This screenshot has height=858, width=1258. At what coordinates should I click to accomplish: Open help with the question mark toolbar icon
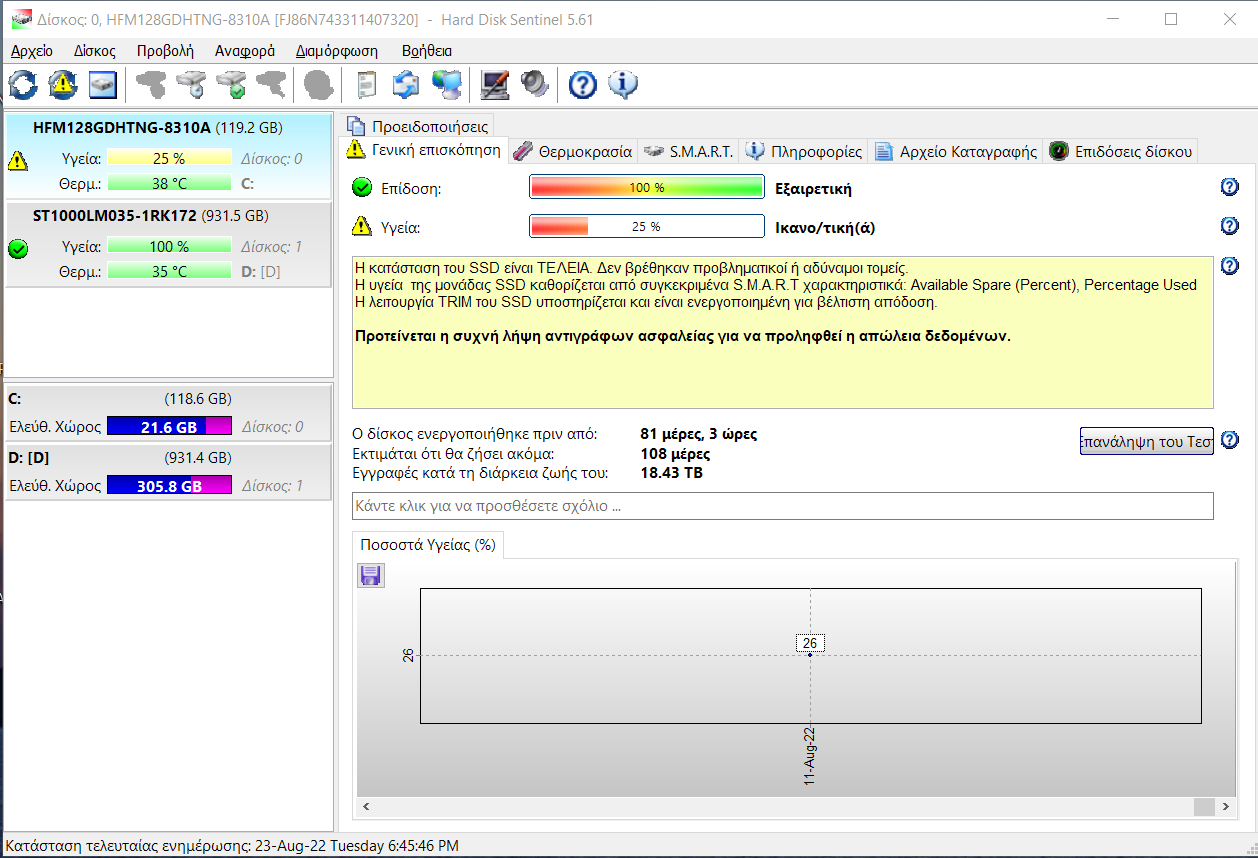(x=583, y=85)
